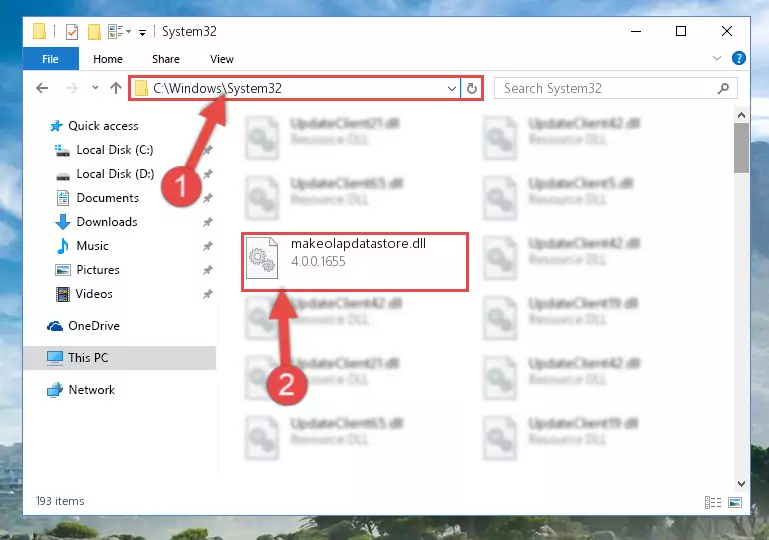Select the makeolapdatastore.dll file name
Viewport: 769px width, 540px height.
click(x=358, y=244)
